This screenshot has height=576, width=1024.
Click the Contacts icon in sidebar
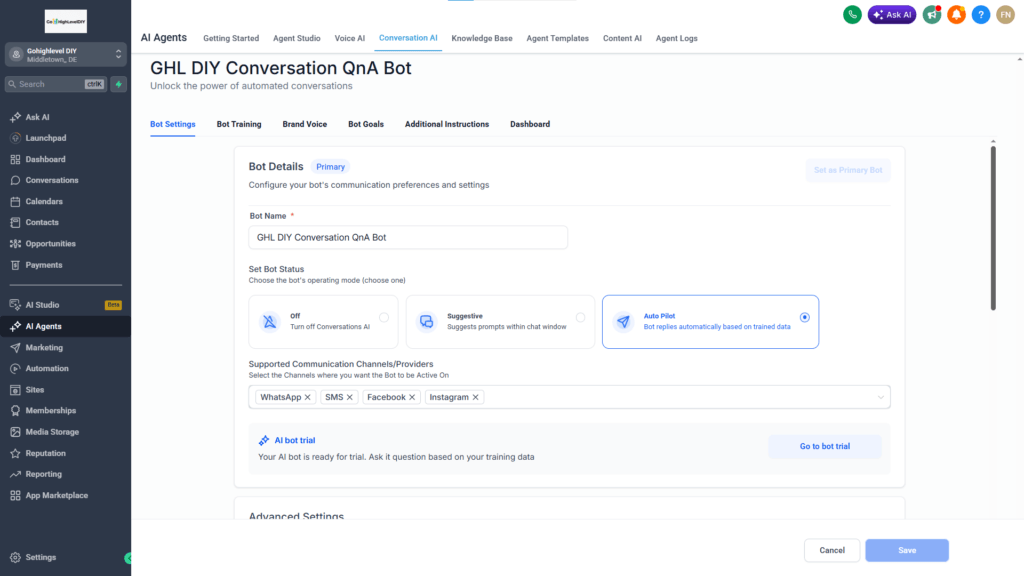pos(16,223)
